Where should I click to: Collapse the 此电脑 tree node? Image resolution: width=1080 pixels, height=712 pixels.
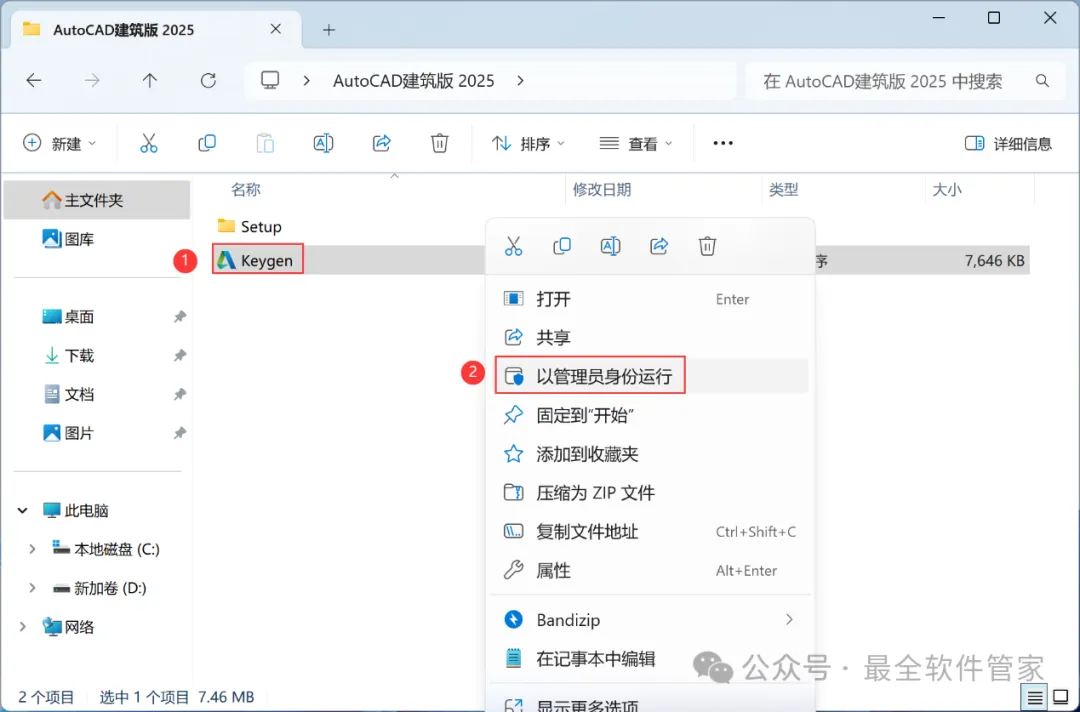pos(23,511)
